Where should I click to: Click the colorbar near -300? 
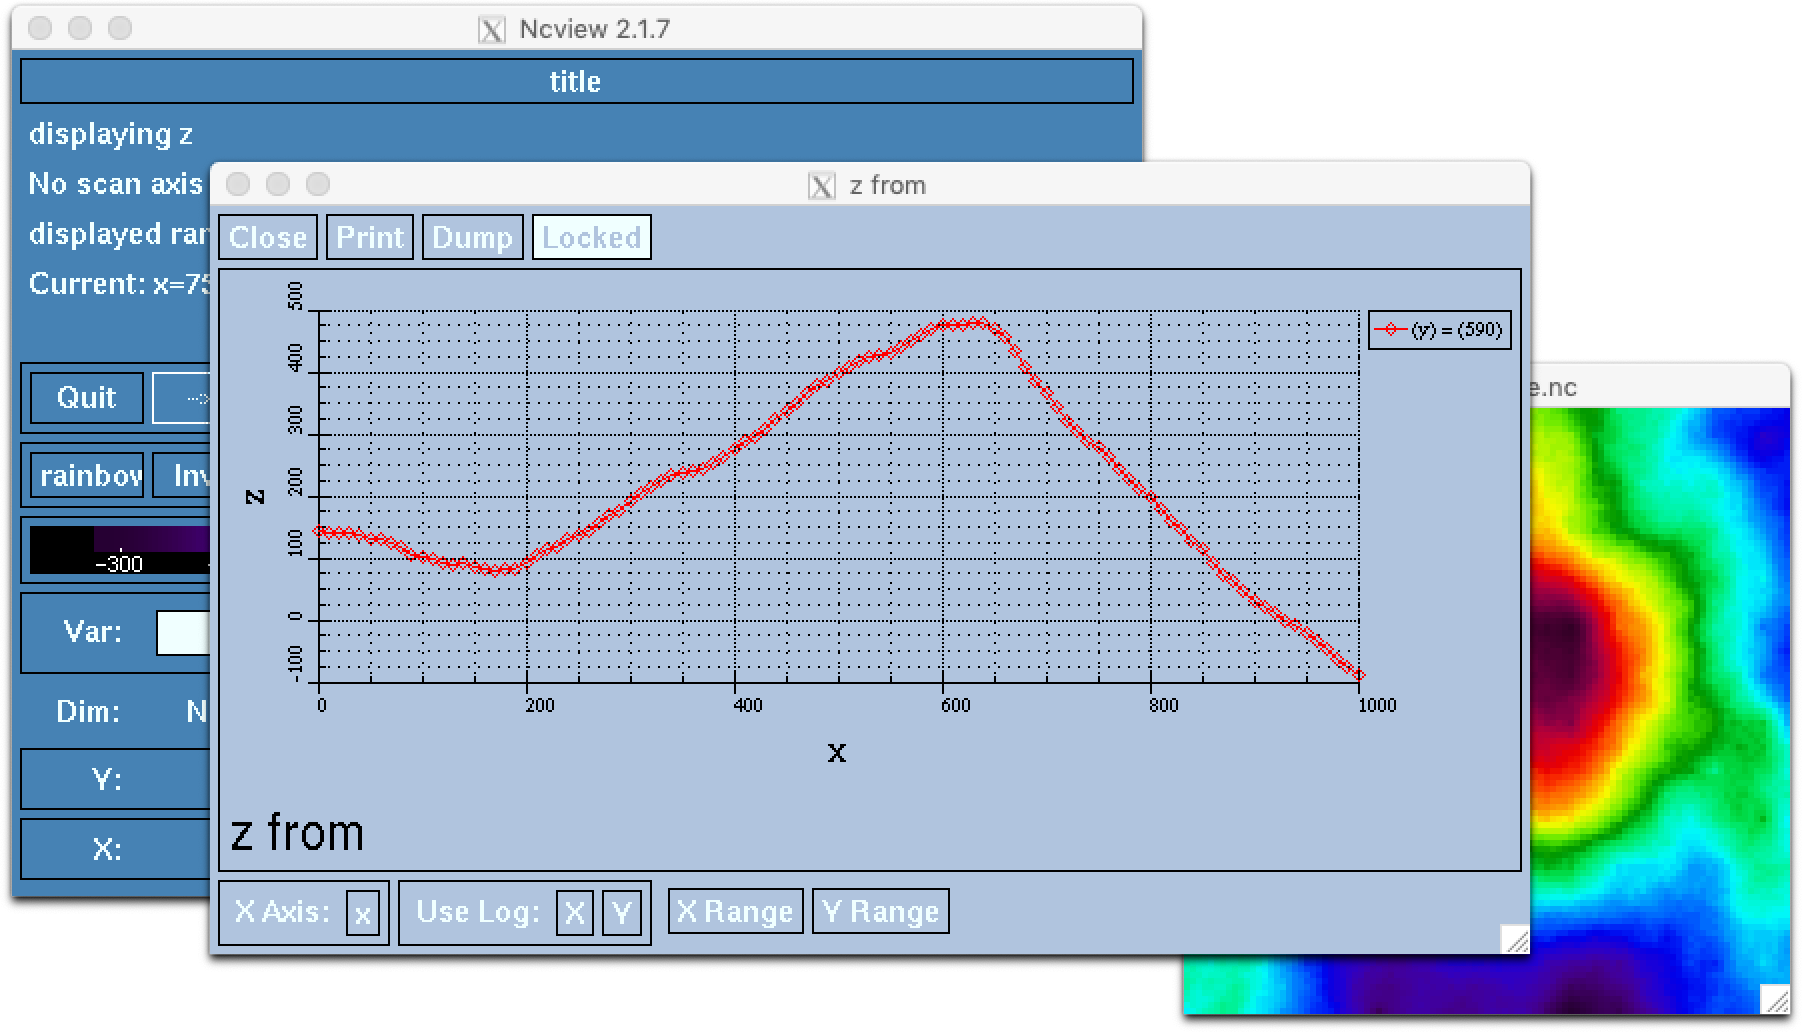point(120,551)
